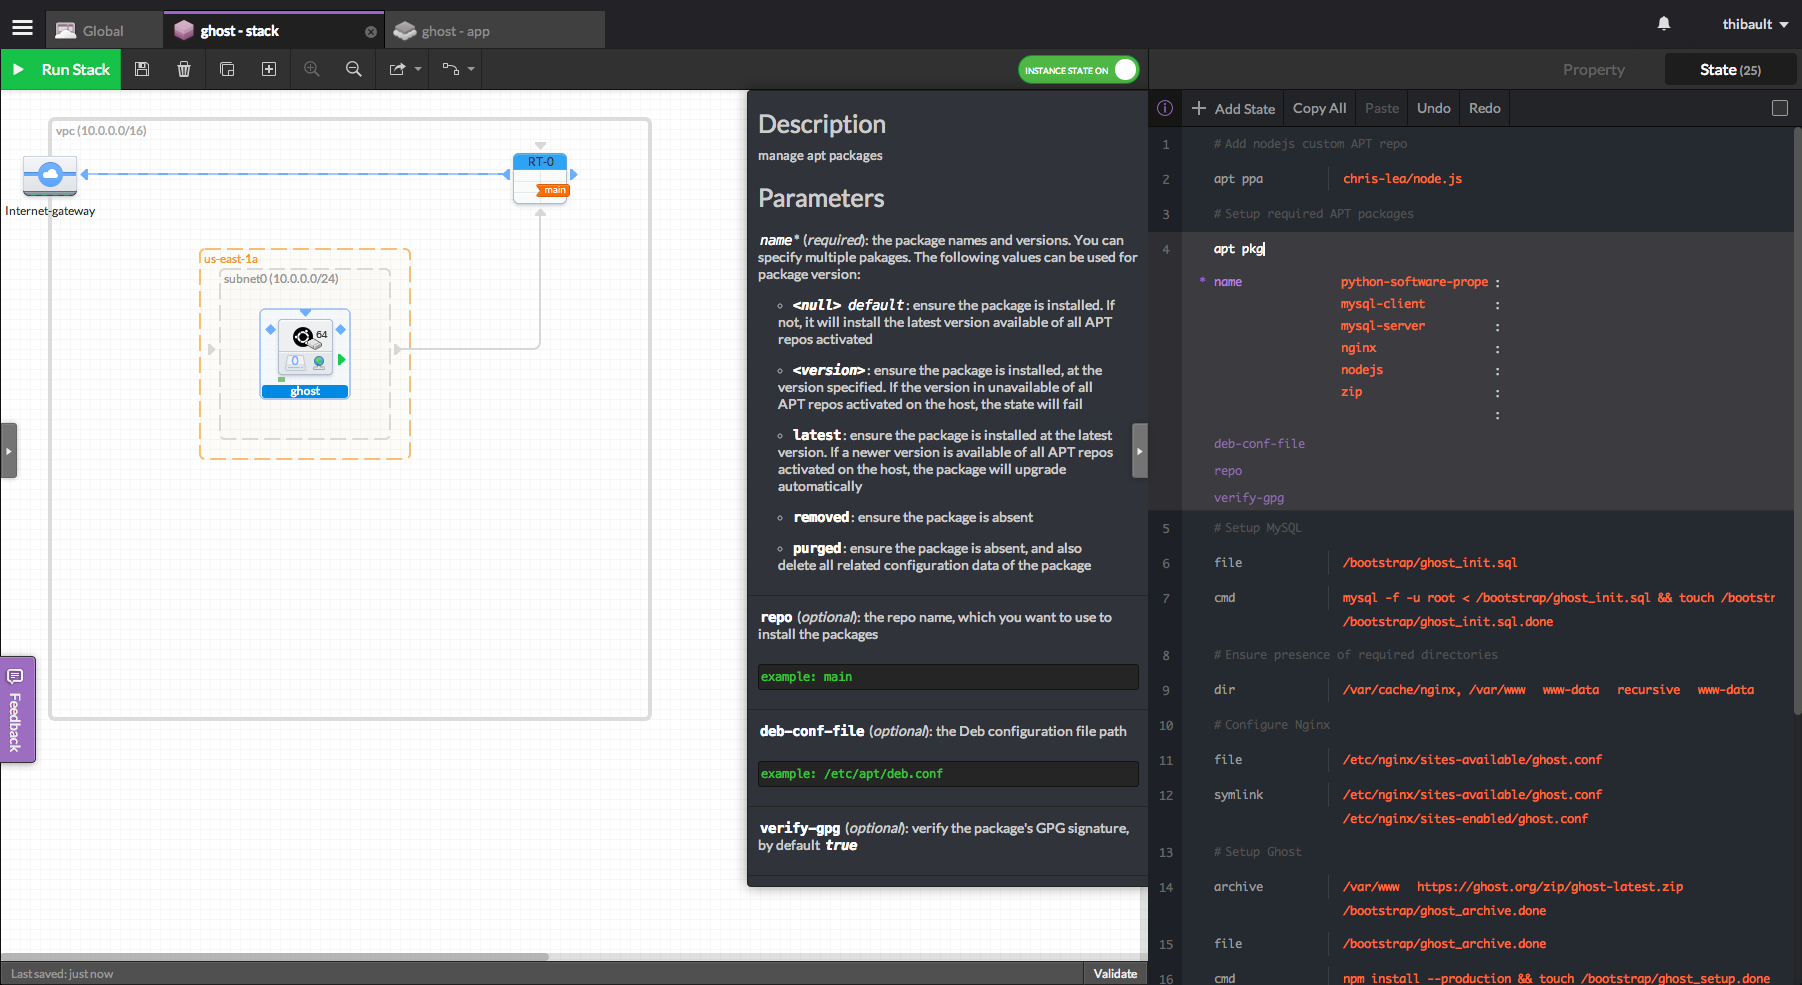Screen dimensions: 1802x985
Task: Click the green play arrow on ghost instance
Action: pyautogui.click(x=341, y=360)
